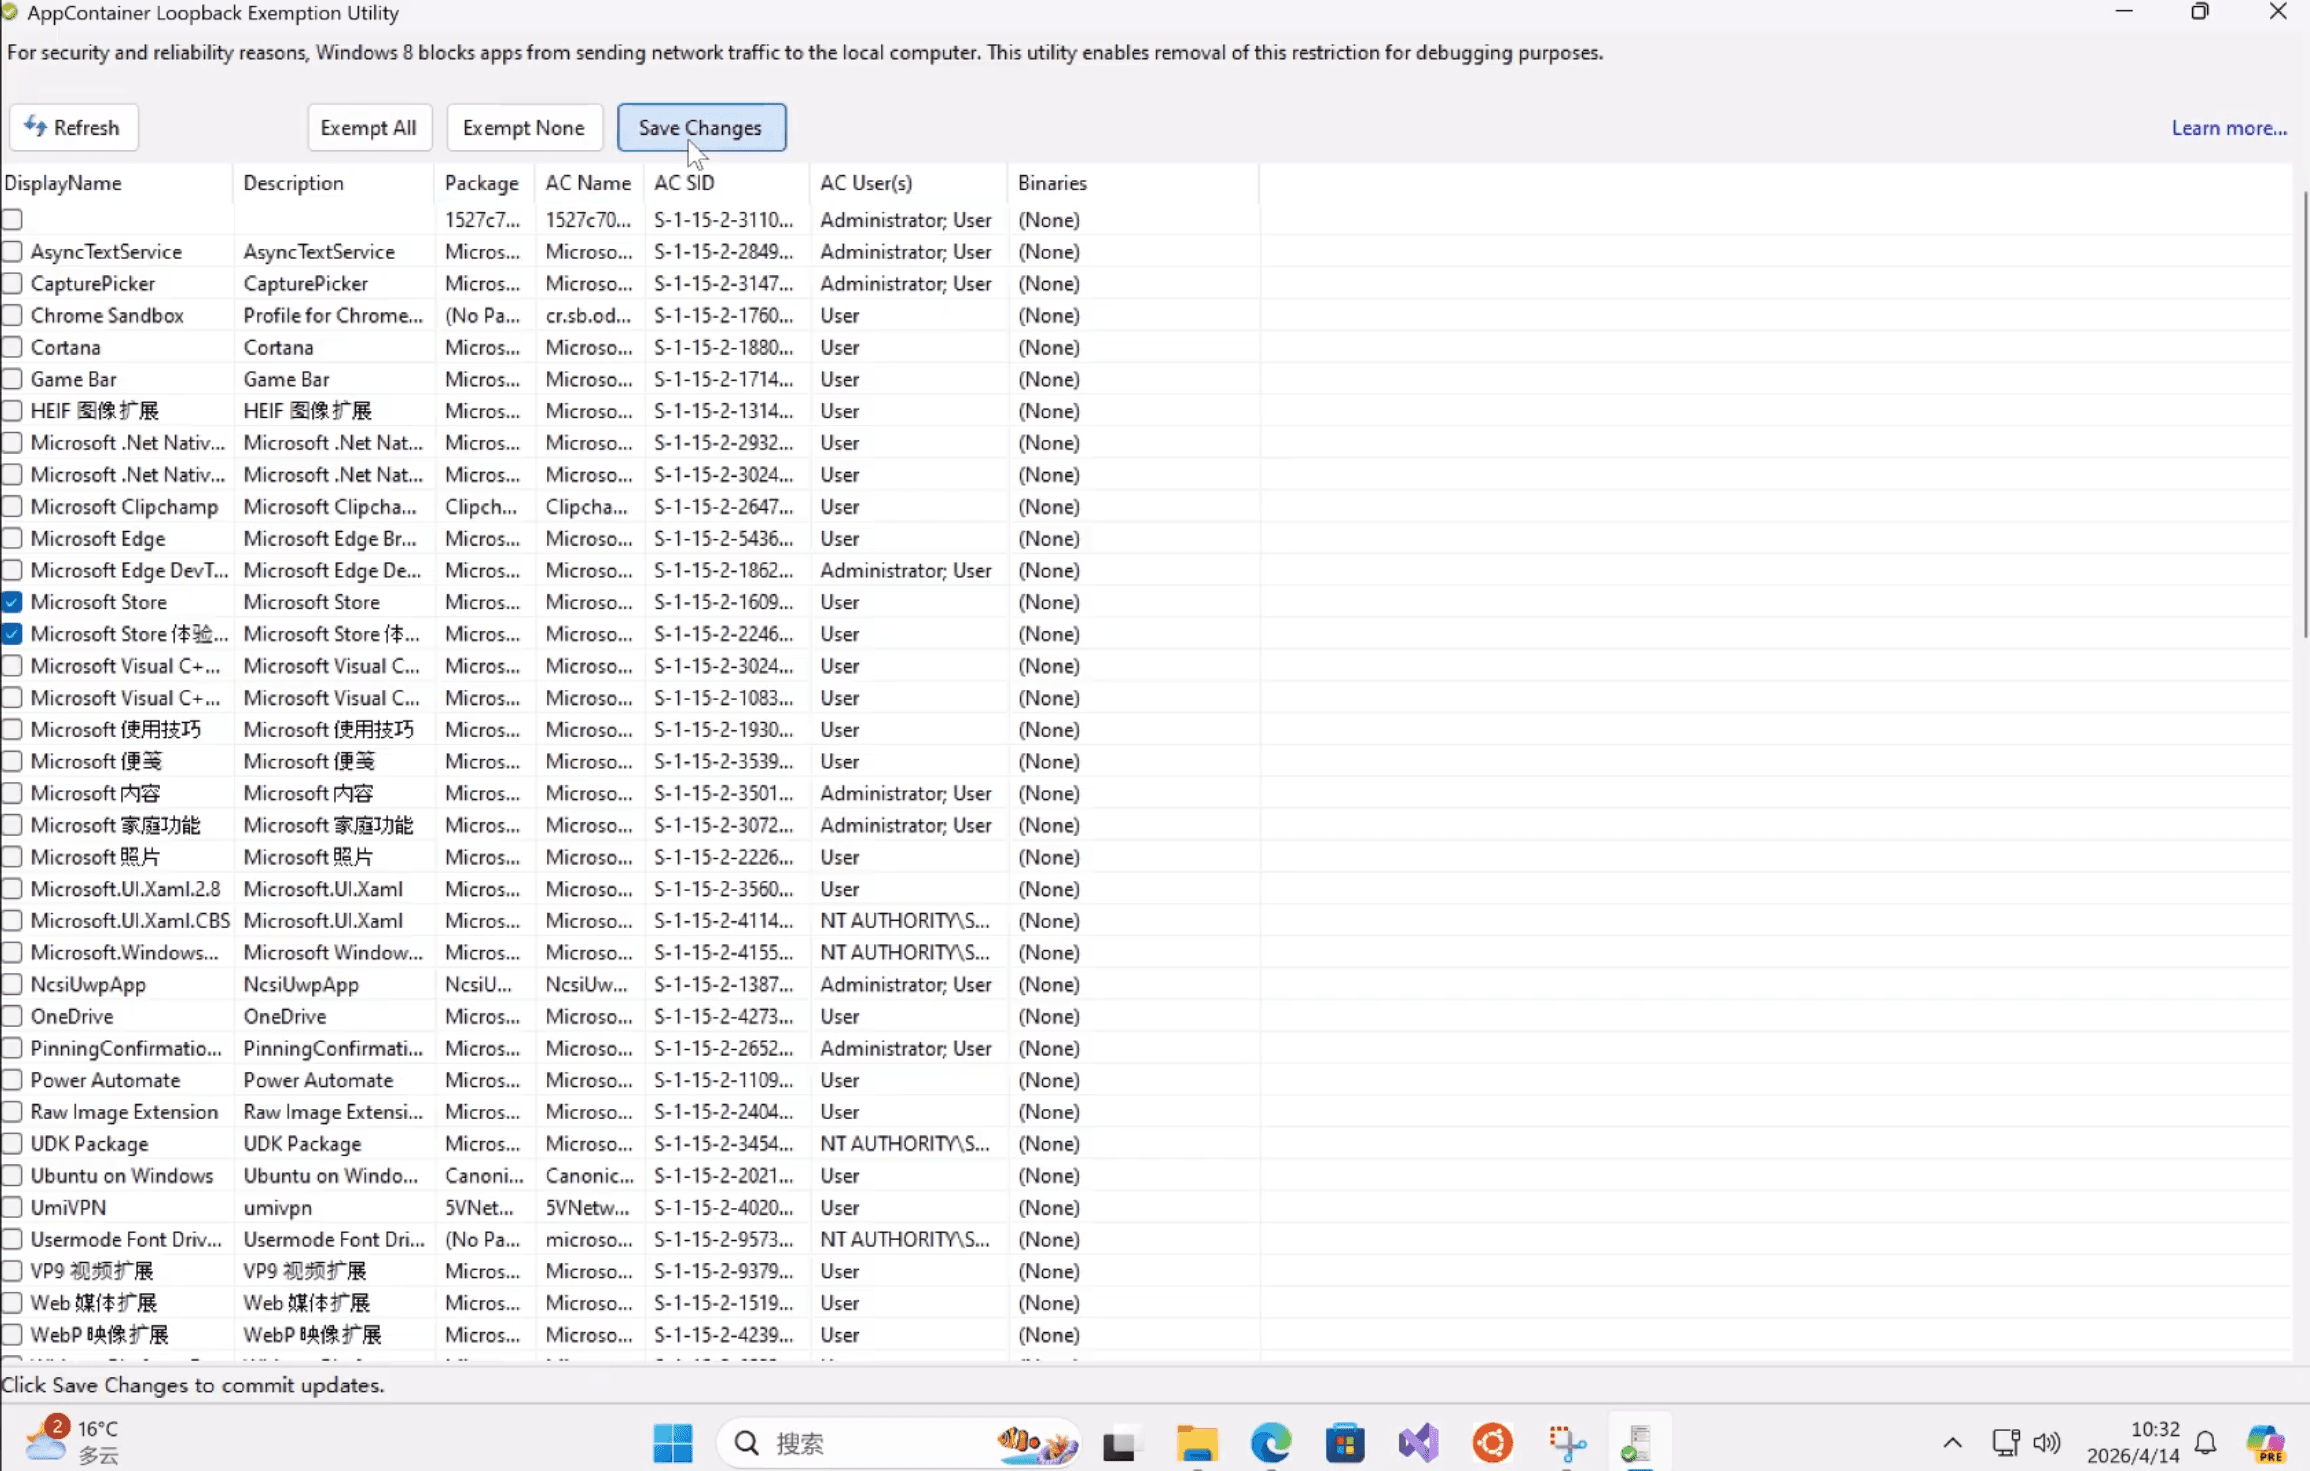Screen dimensions: 2310x1471
Task: Select the Loopback Exemption Utility taskbar icon
Action: click(x=1639, y=1443)
